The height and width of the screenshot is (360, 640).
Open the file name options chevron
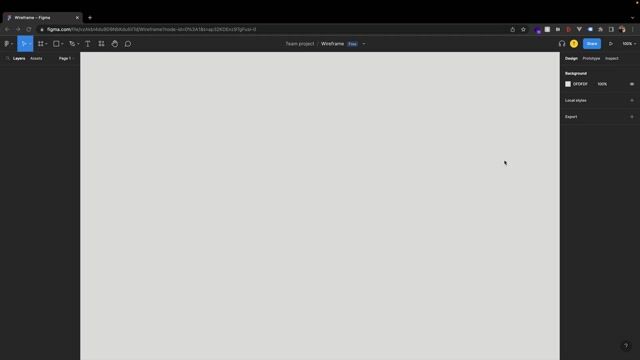pos(364,44)
